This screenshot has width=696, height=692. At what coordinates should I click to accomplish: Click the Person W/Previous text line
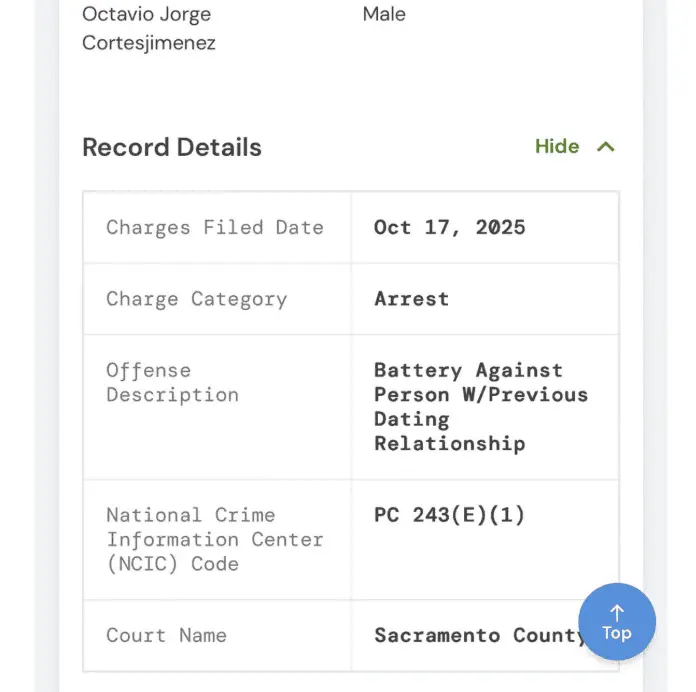(481, 395)
